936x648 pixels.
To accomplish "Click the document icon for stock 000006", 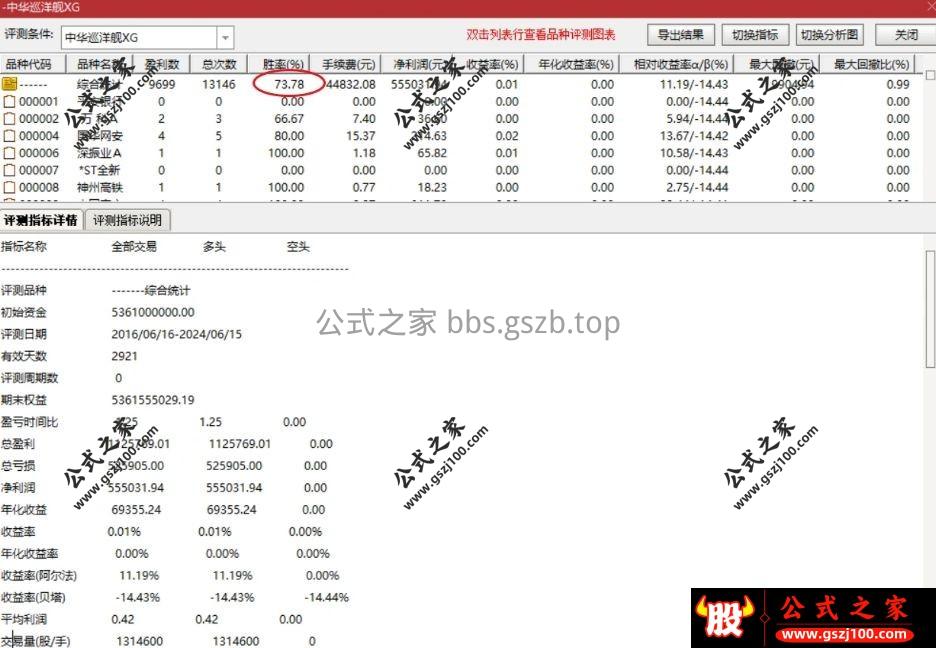I will [x=10, y=153].
